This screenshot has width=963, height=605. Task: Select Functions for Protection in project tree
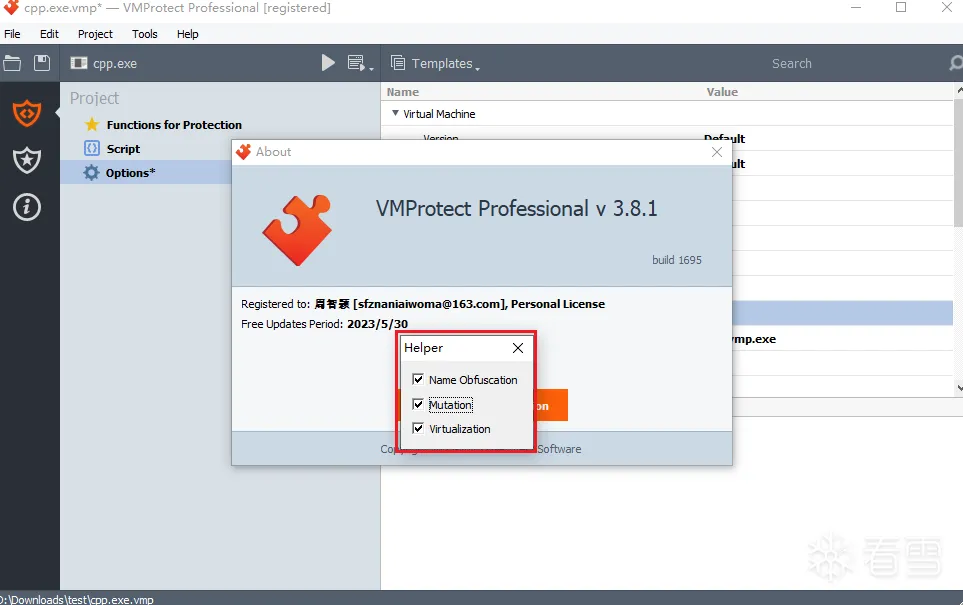click(x=174, y=125)
